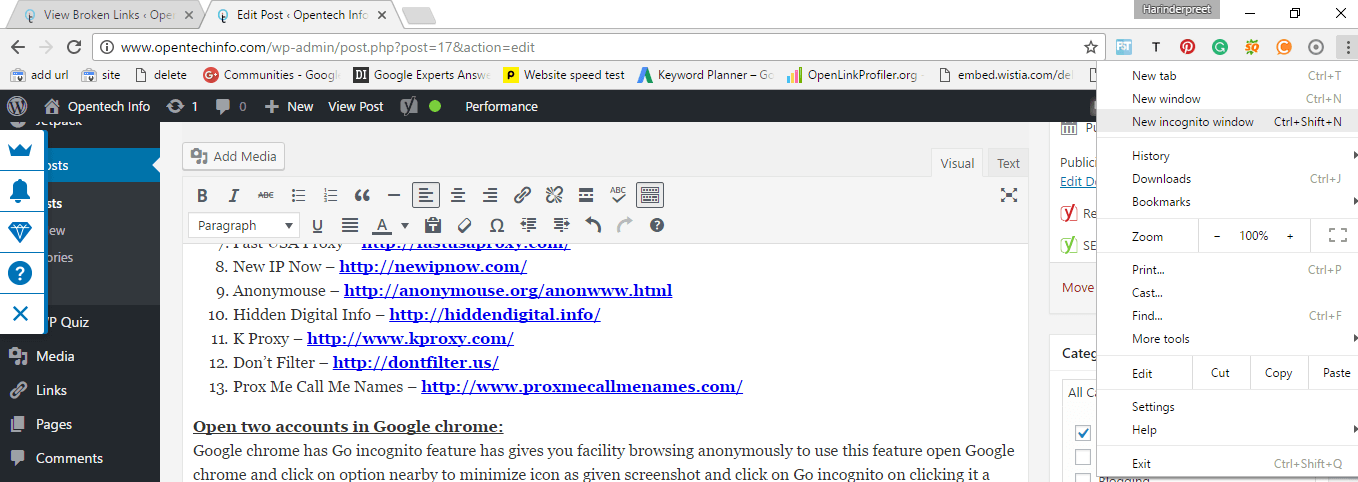The height and width of the screenshot is (482, 1358).
Task: Toggle strikethrough text formatting
Action: (266, 195)
